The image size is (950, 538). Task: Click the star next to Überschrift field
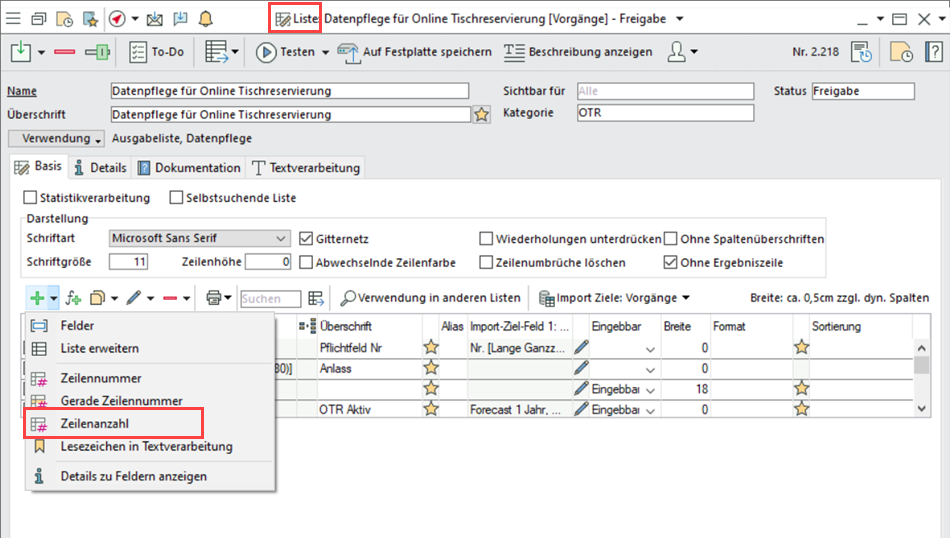[482, 114]
